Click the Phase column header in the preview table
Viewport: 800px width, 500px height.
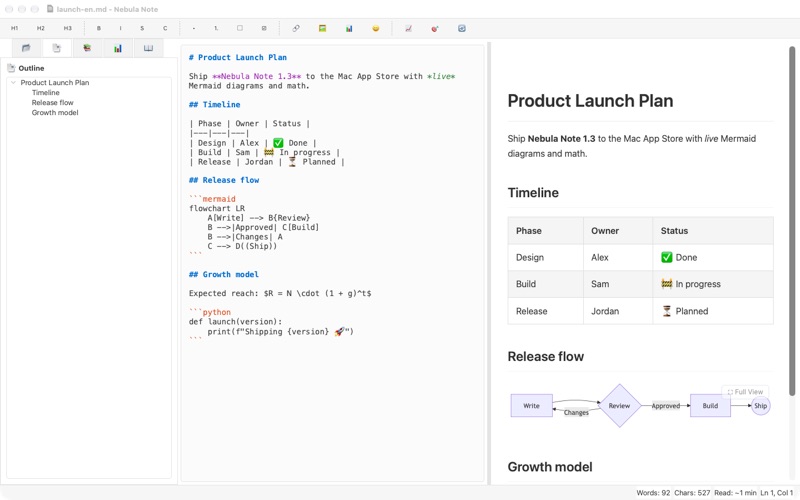(x=545, y=231)
